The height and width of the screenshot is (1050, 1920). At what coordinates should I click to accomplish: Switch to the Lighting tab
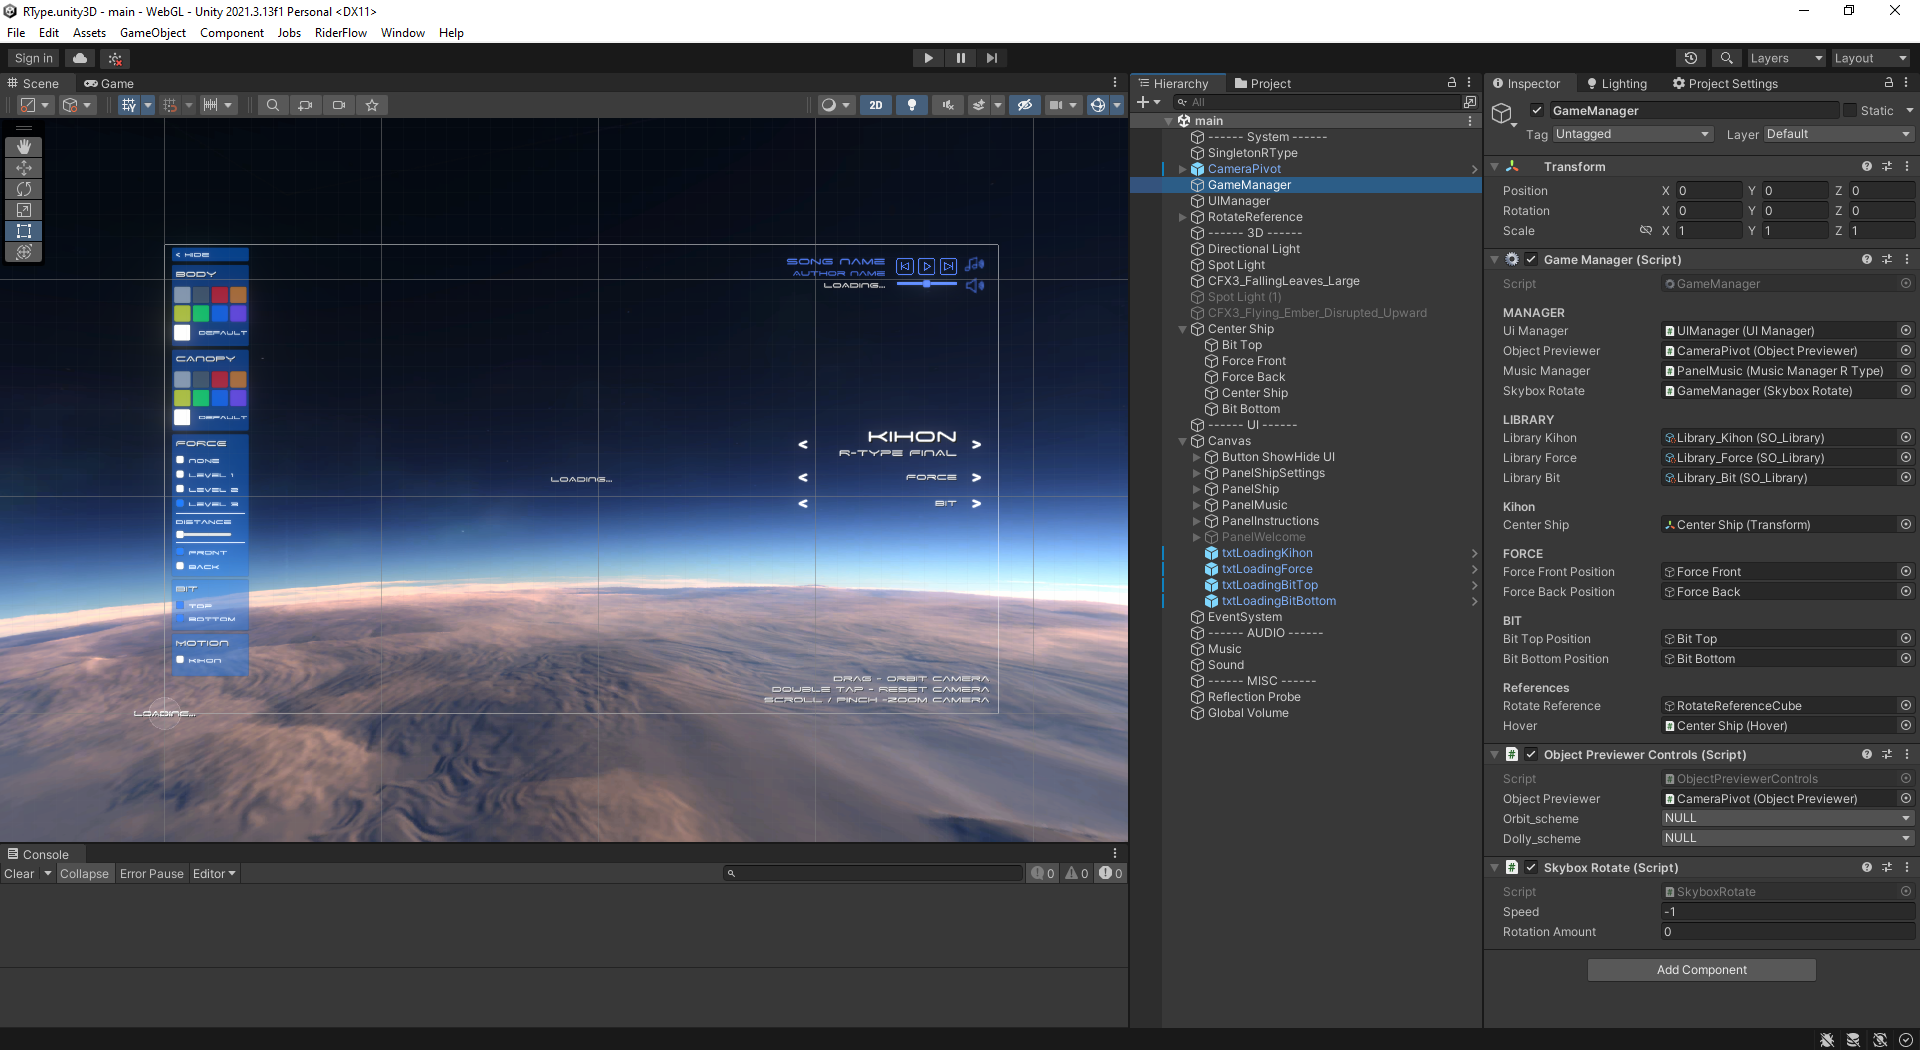[1616, 83]
